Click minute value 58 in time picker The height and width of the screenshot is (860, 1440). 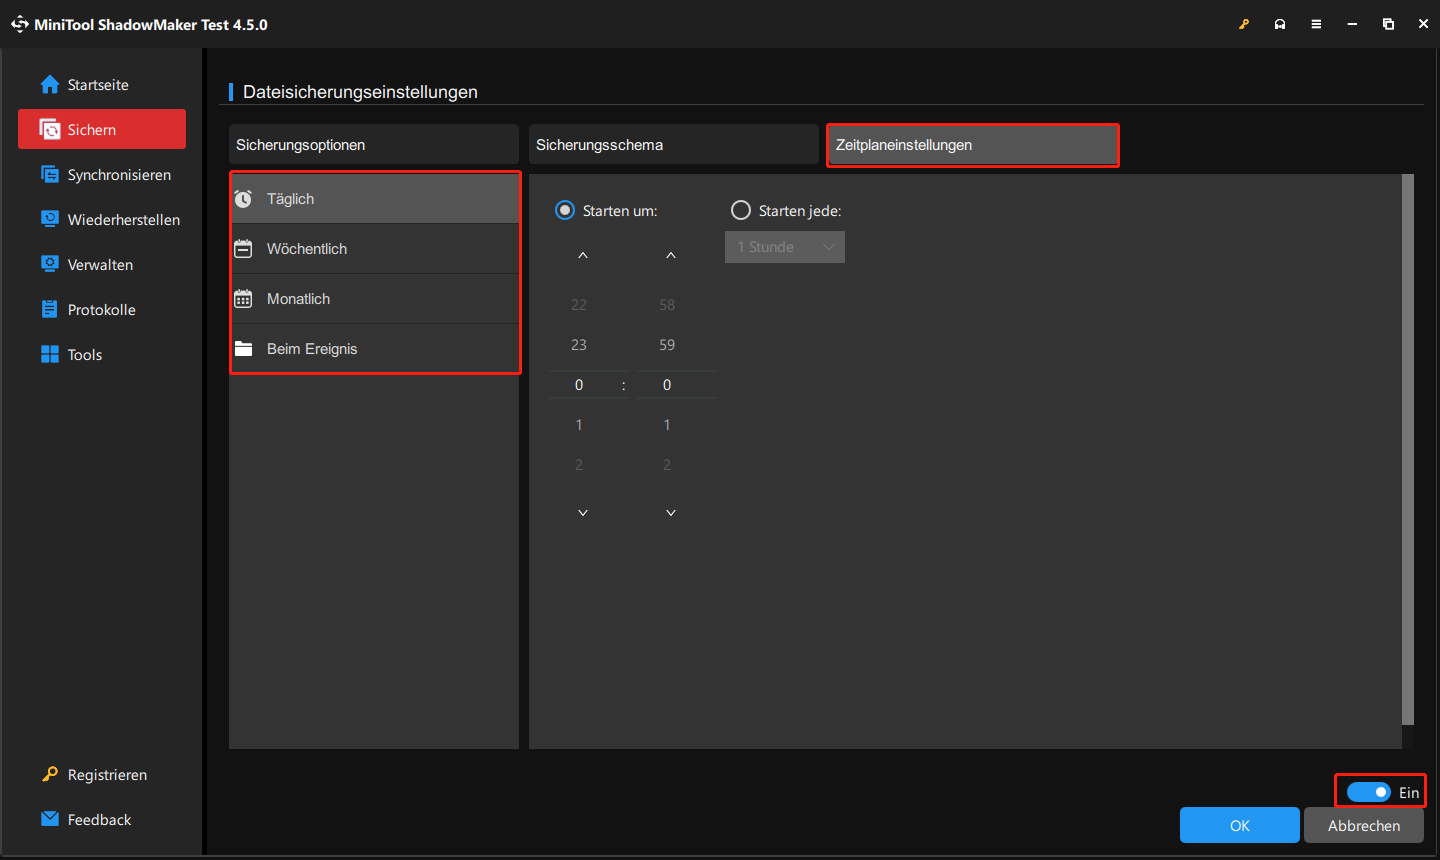667,305
